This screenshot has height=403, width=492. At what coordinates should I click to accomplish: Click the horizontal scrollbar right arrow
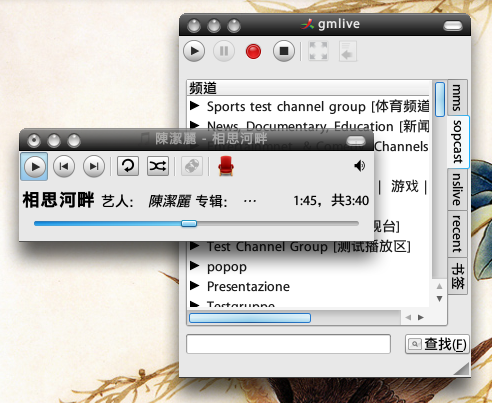pos(421,317)
